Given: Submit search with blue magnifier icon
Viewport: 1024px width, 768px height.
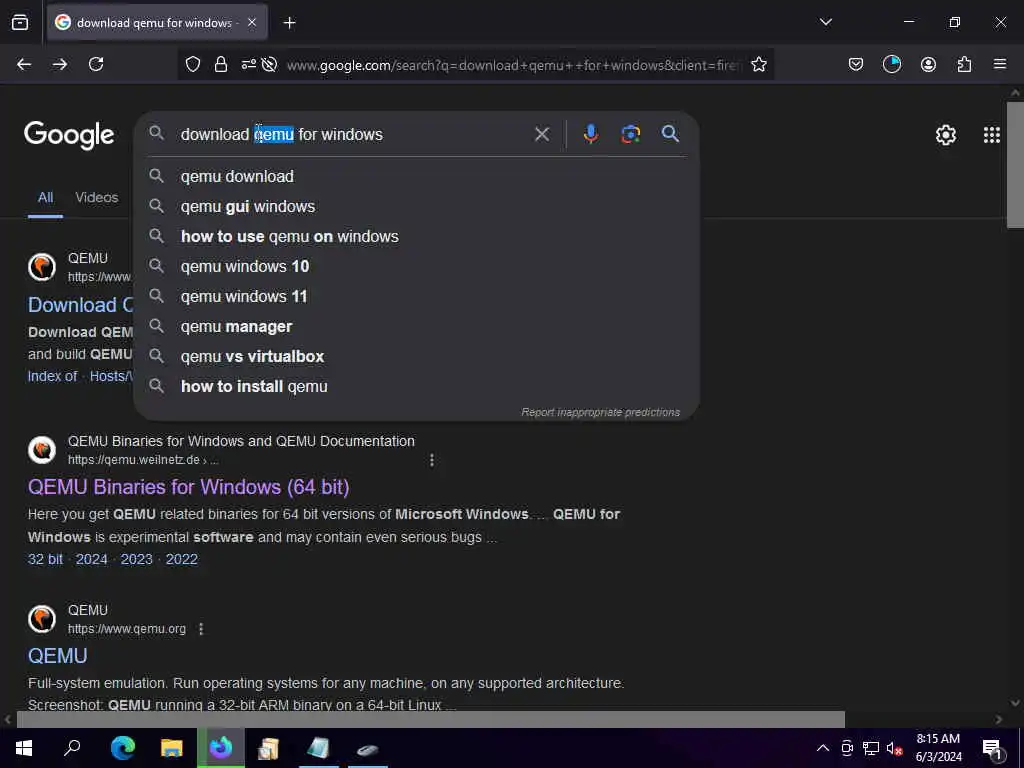Looking at the screenshot, I should pyautogui.click(x=670, y=134).
